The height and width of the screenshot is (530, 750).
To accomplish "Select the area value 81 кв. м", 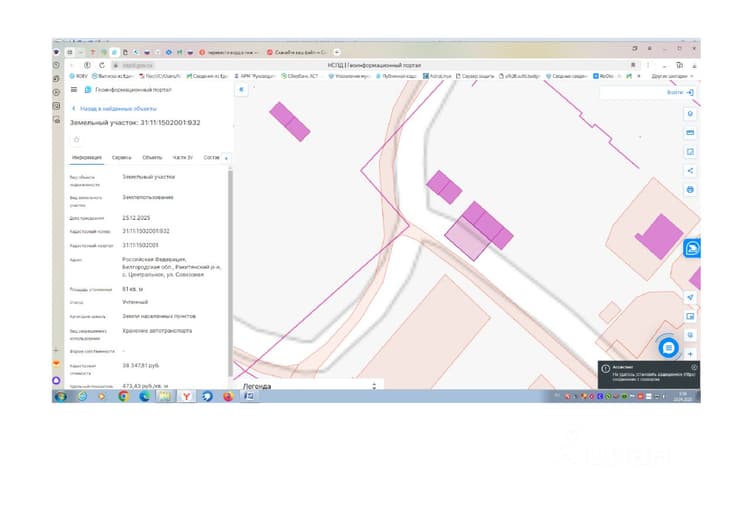I will [132, 289].
